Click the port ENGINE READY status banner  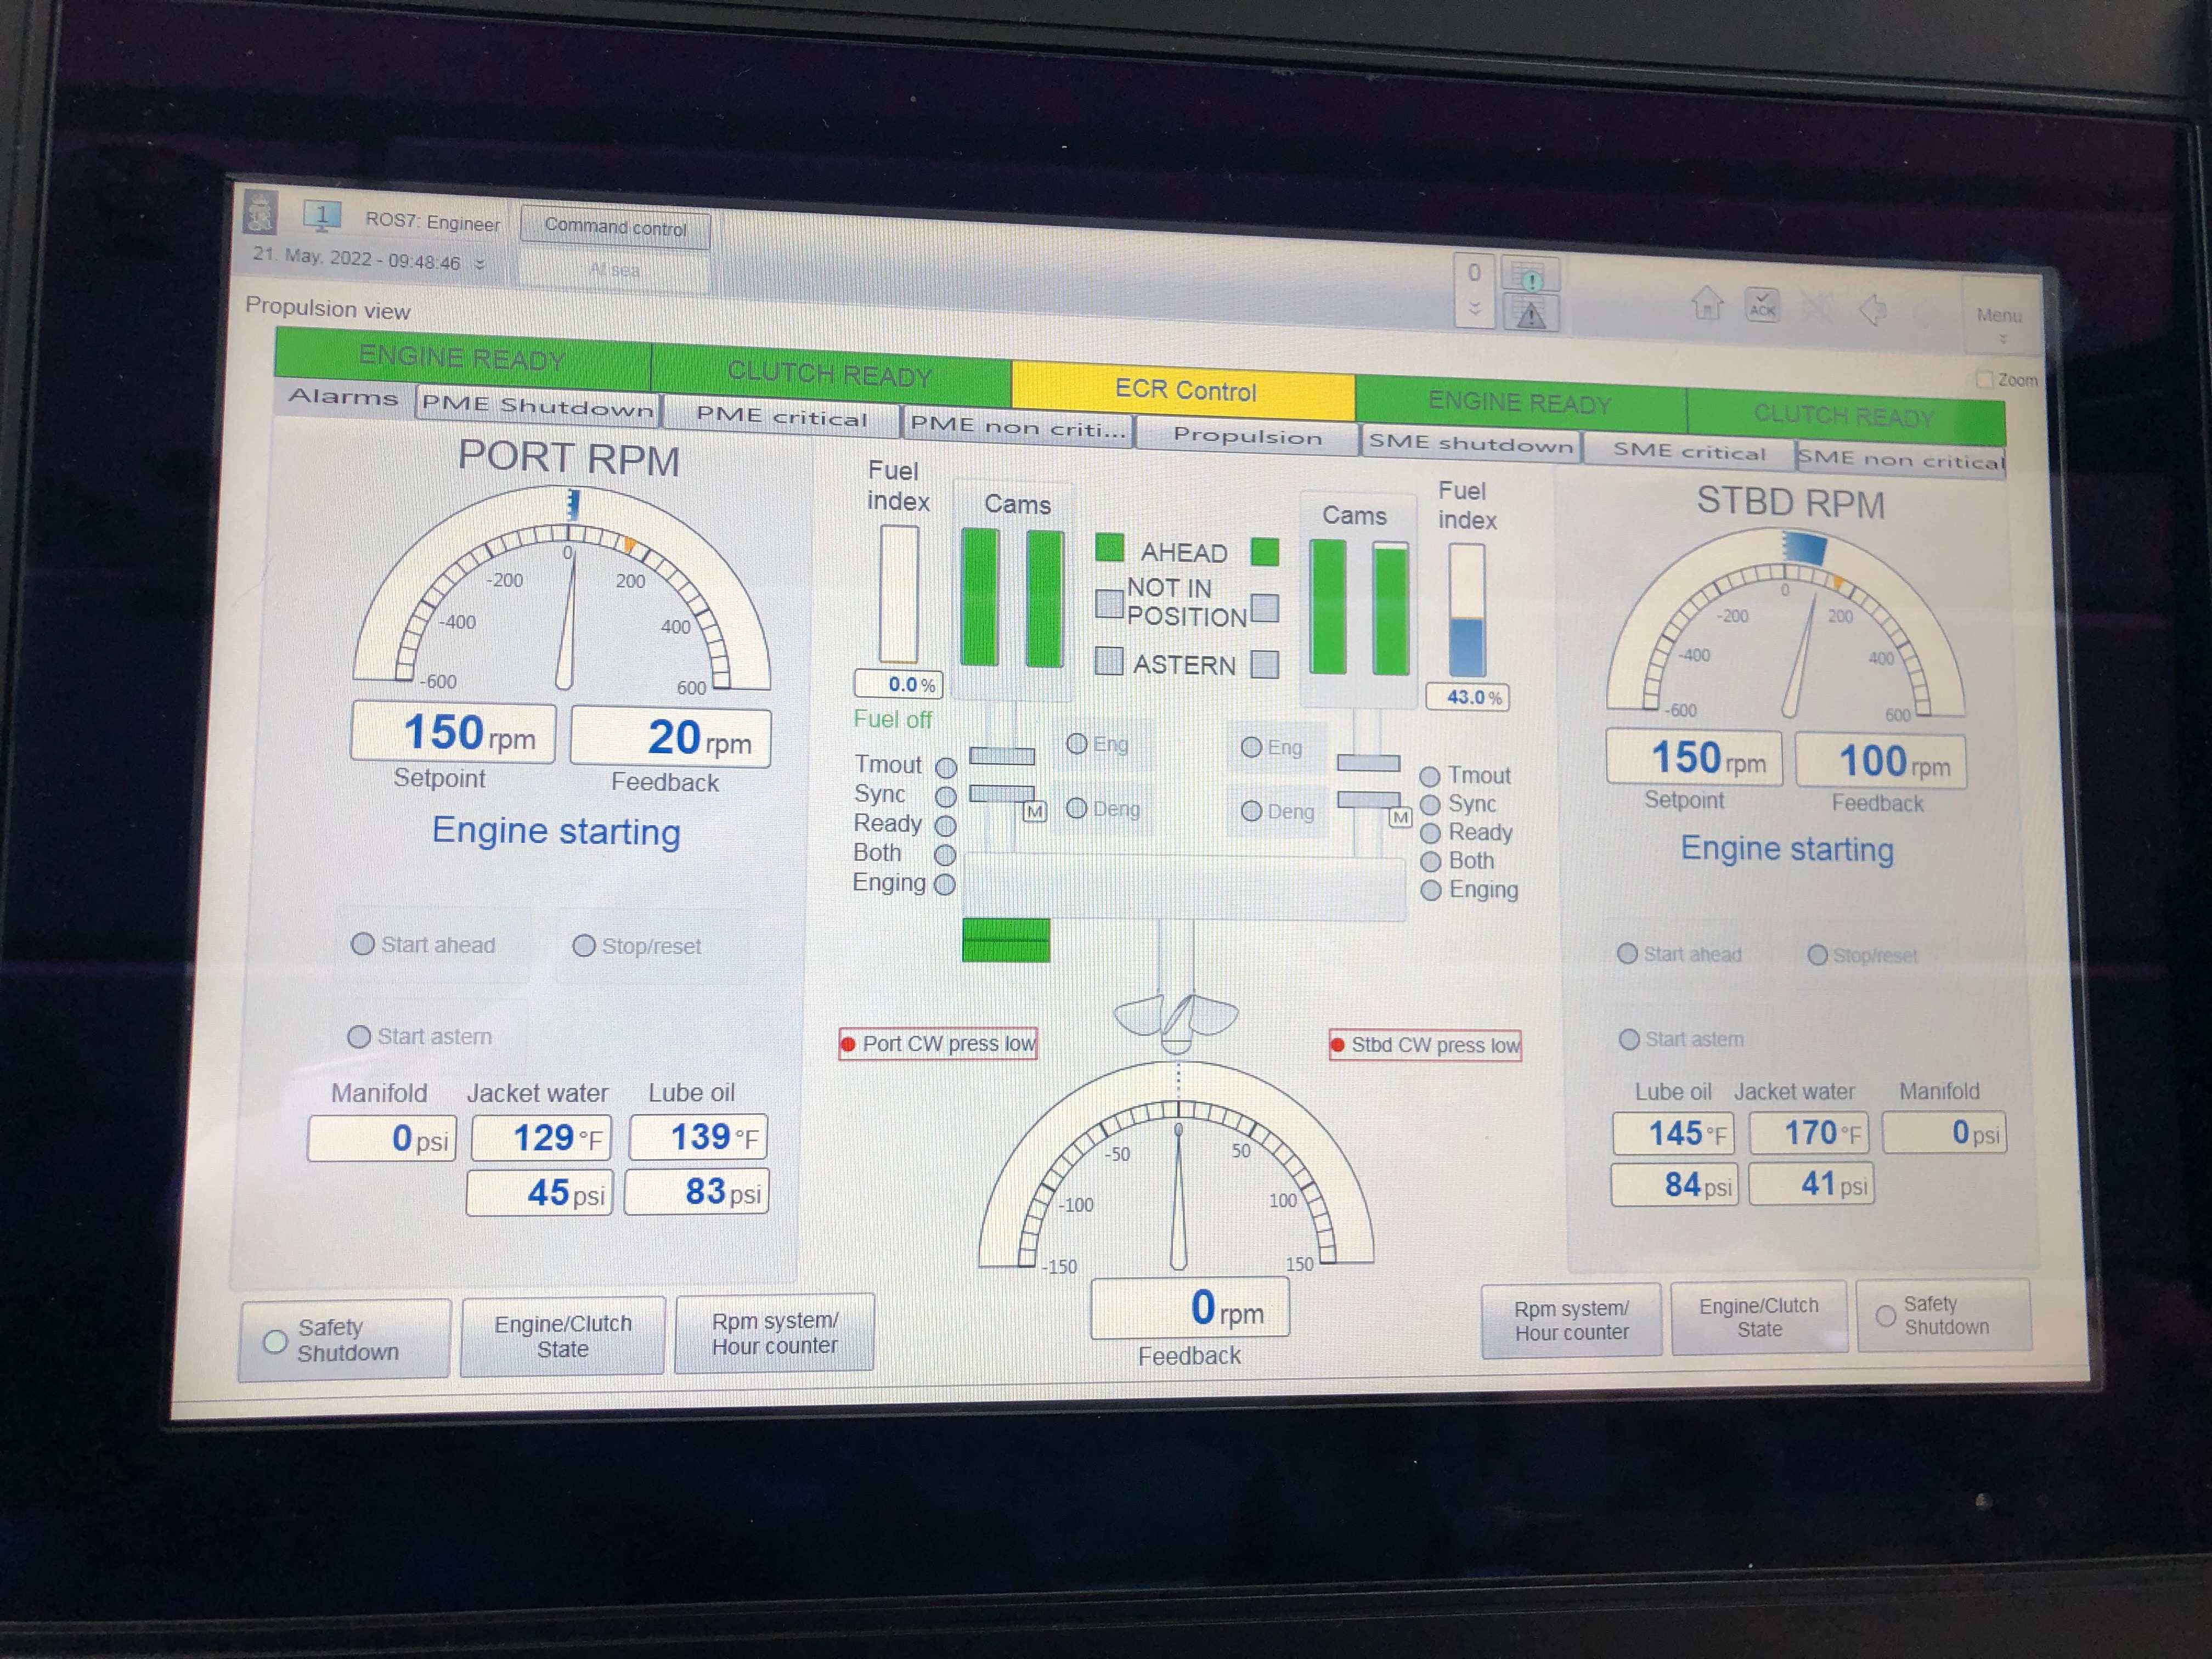coord(463,358)
